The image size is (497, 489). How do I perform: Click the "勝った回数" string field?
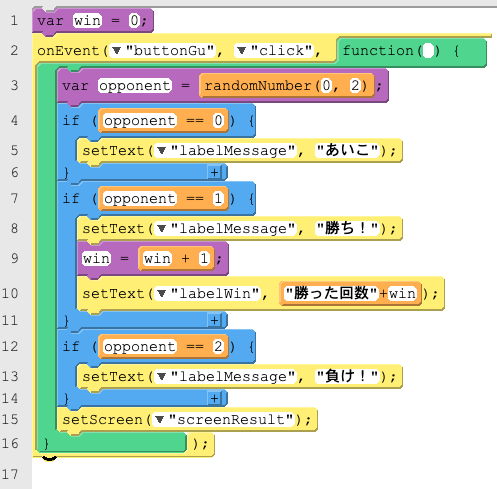point(331,293)
